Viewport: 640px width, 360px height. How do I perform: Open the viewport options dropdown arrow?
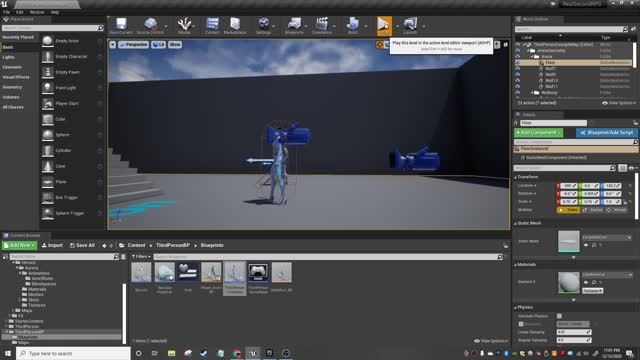(113, 44)
